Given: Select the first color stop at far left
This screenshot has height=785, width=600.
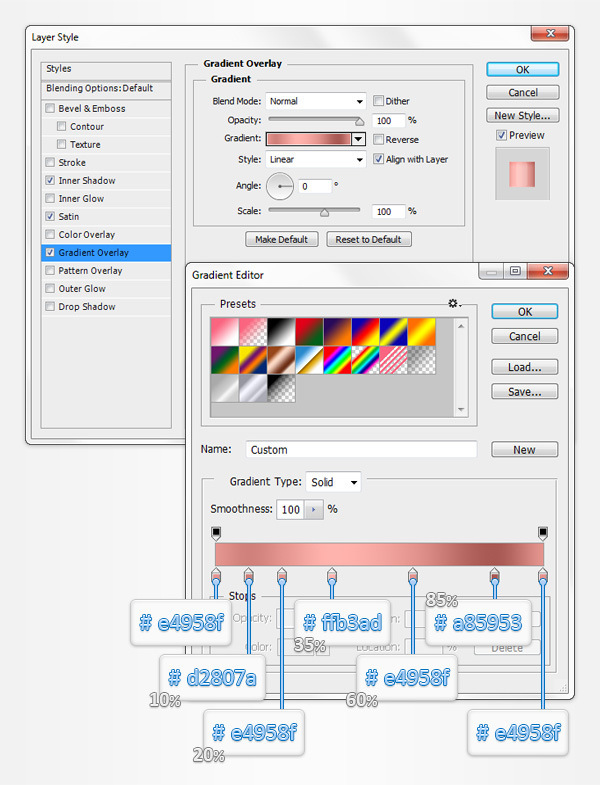Looking at the screenshot, I should click(216, 575).
